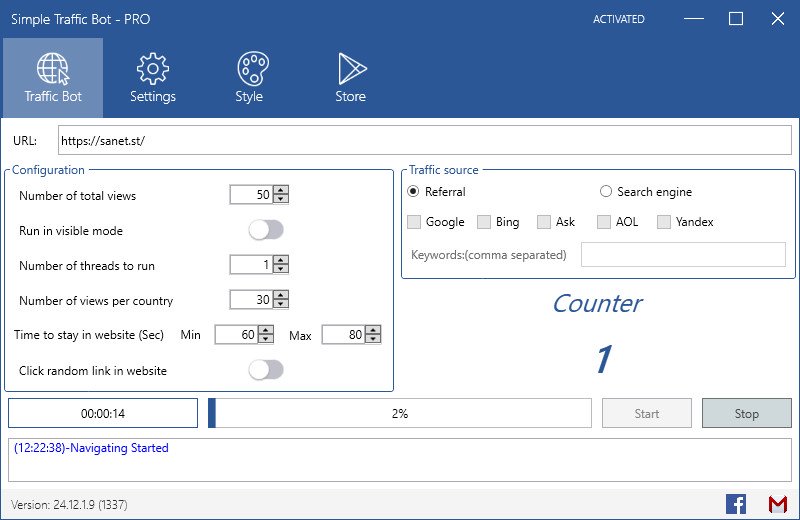
Task: Select the Search engine radio button
Action: click(x=606, y=192)
